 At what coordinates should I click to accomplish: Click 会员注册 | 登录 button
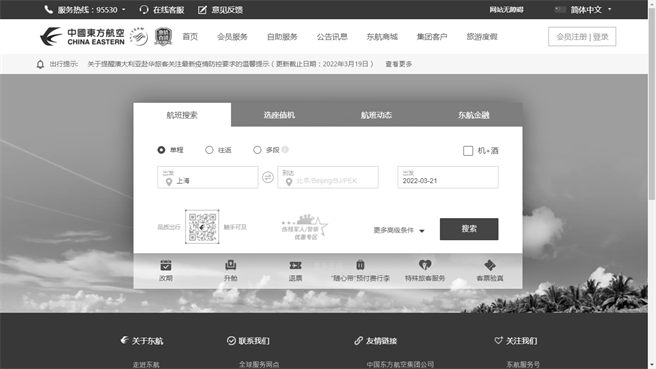582,37
